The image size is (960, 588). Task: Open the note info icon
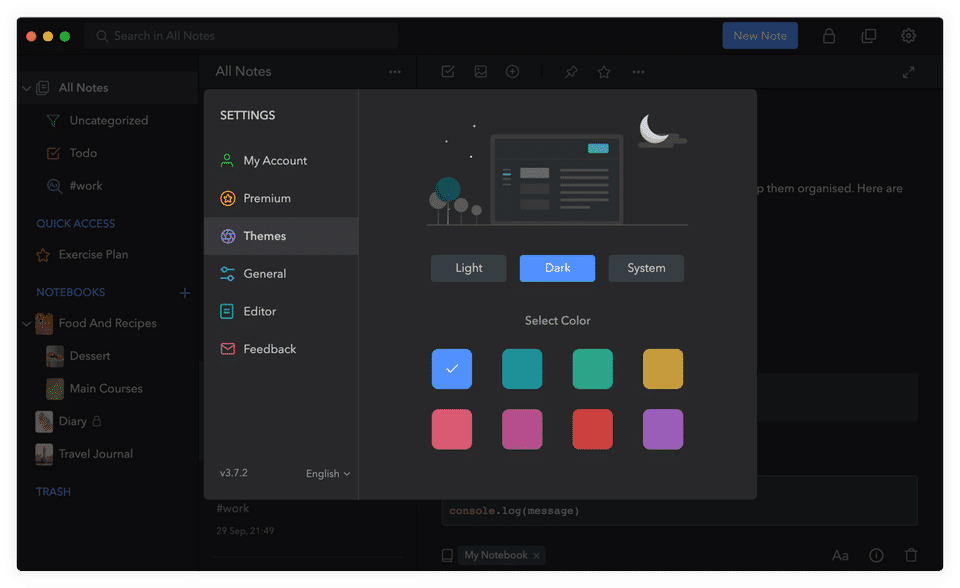pyautogui.click(x=876, y=556)
